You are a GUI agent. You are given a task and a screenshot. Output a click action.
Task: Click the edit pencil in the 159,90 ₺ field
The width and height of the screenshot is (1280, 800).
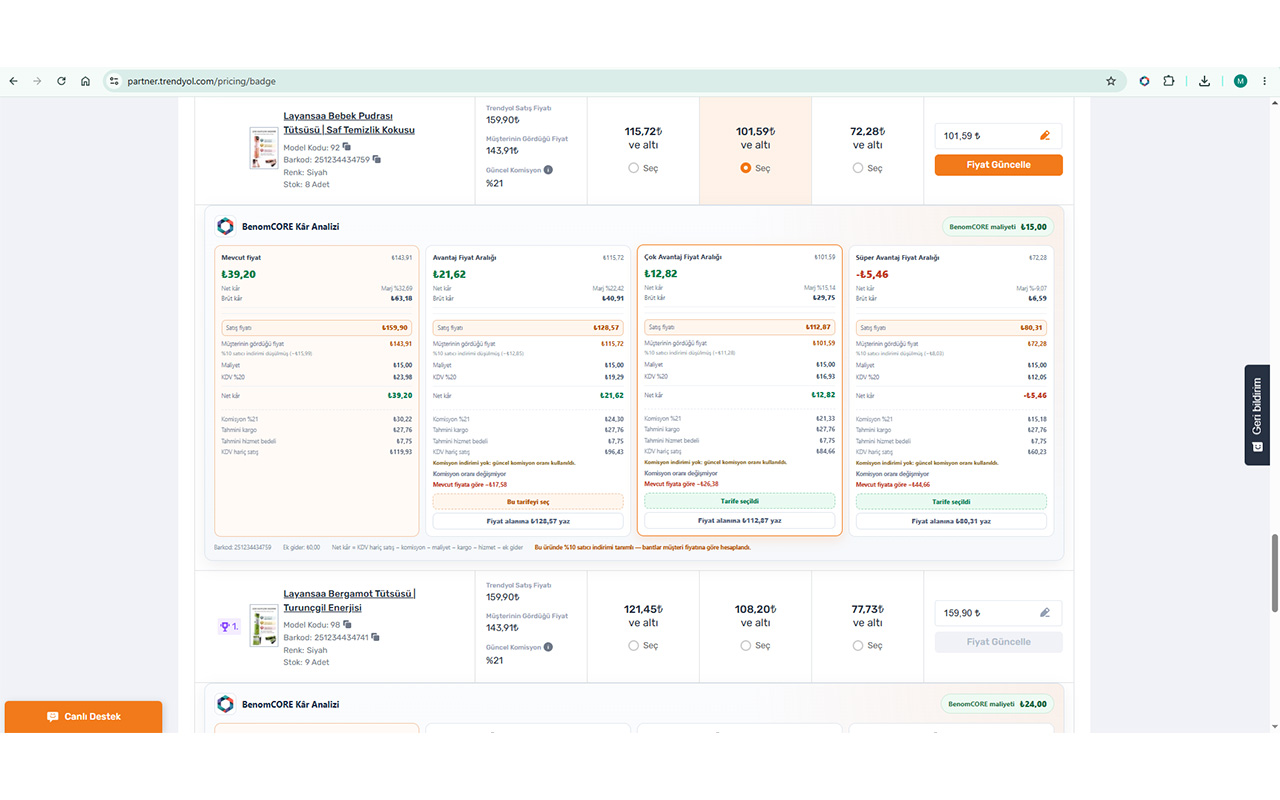1045,613
